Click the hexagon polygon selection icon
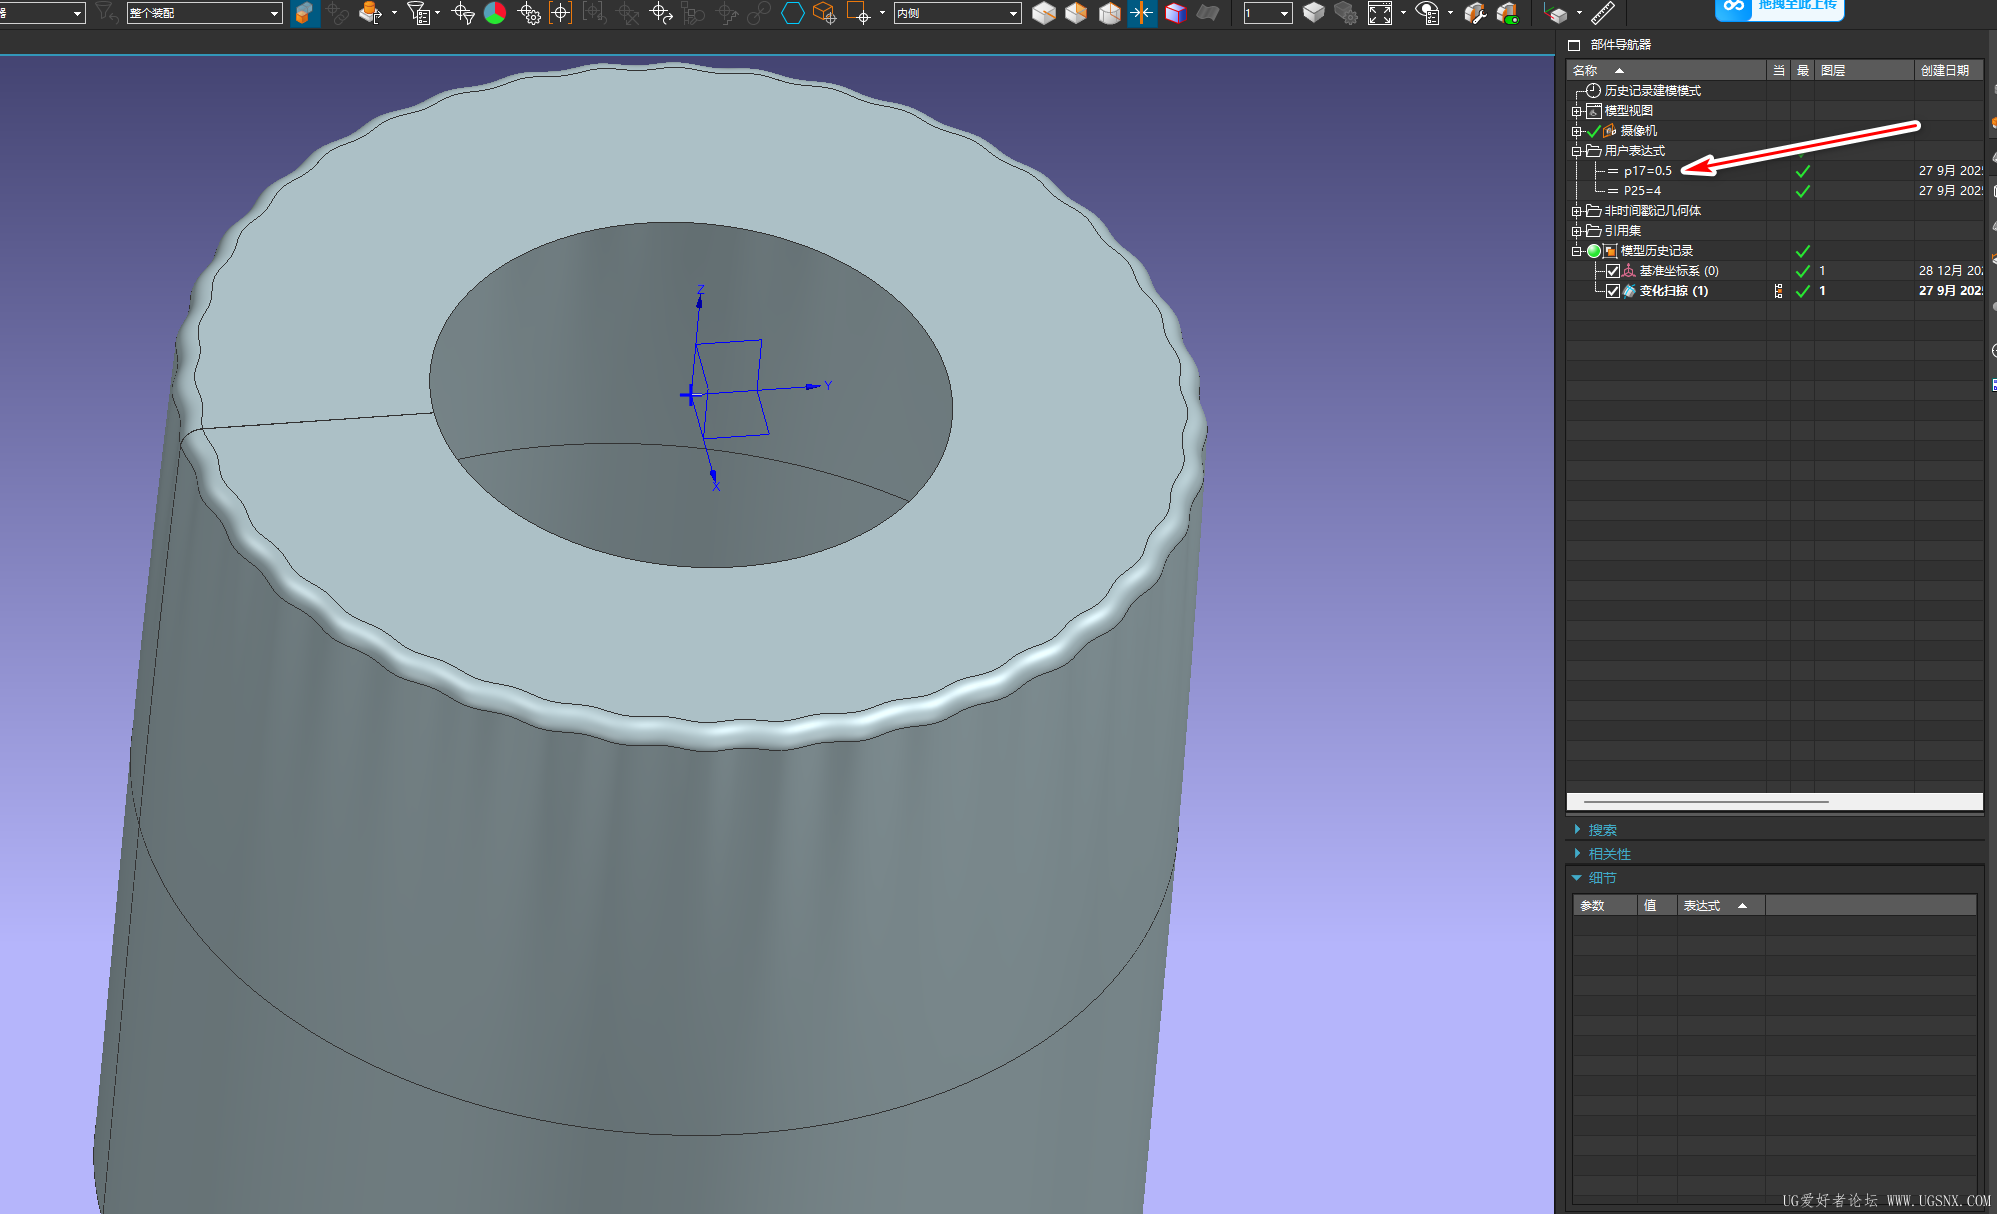This screenshot has height=1214, width=1997. point(792,13)
